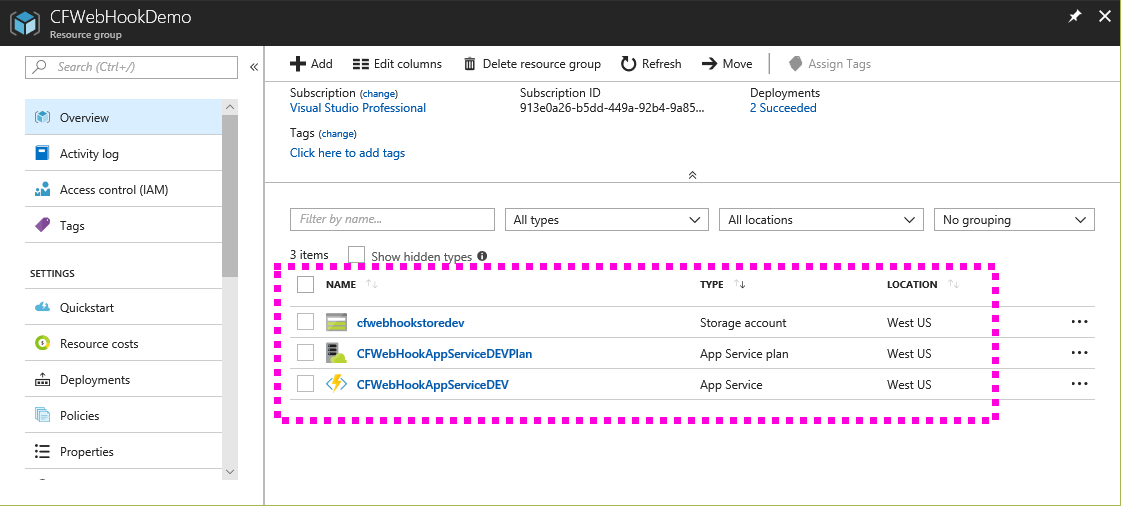Viewport: 1121px width, 506px height.
Task: Click the CFWebHookAppServiceDEV lightning function icon
Action: pos(336,384)
